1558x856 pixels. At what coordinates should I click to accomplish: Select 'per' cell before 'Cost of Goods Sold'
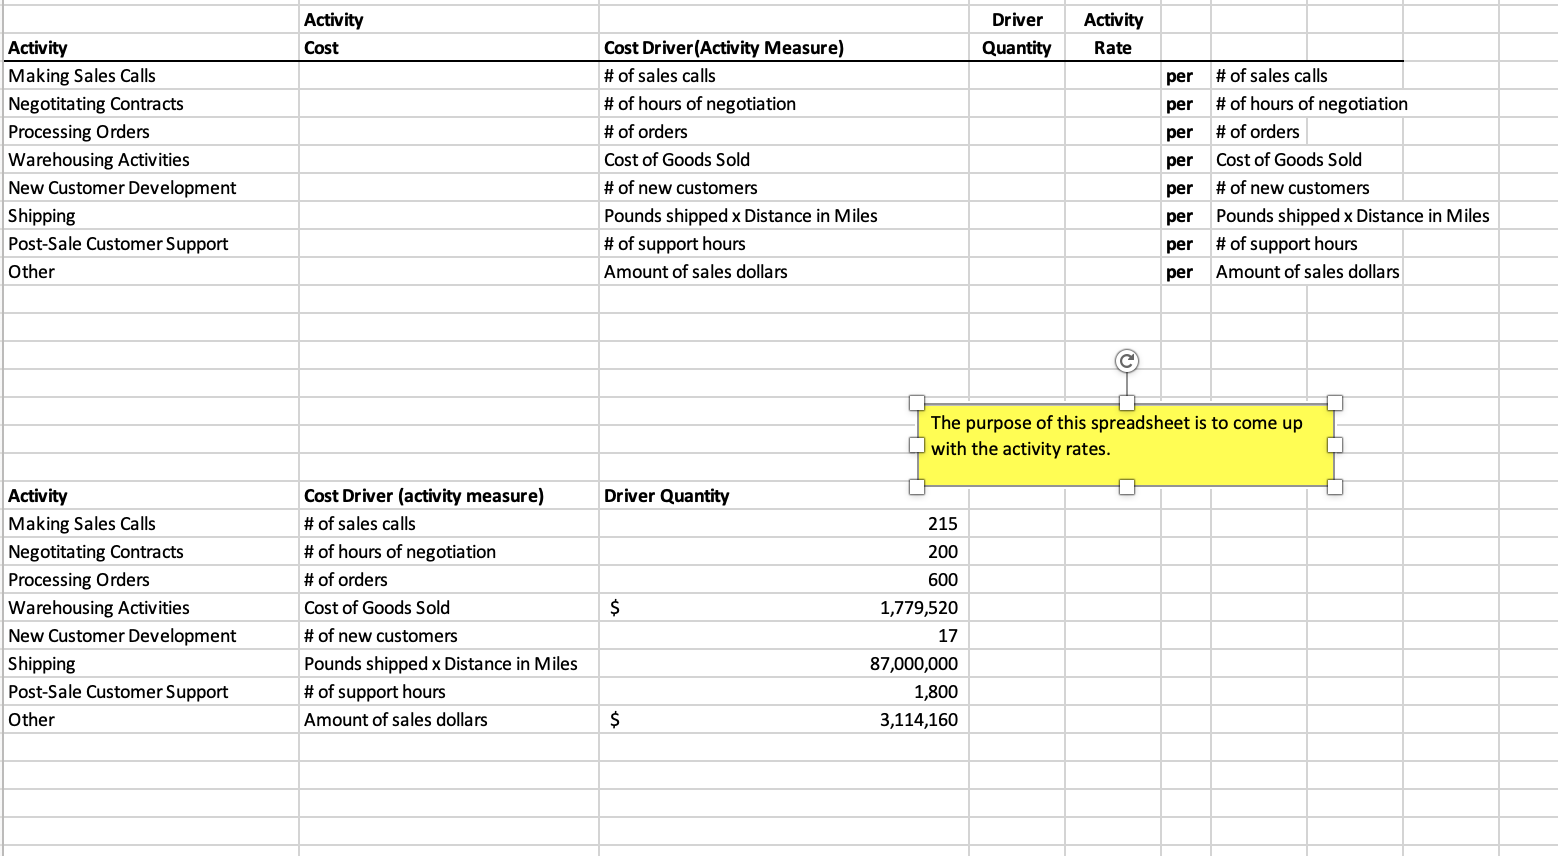1186,159
